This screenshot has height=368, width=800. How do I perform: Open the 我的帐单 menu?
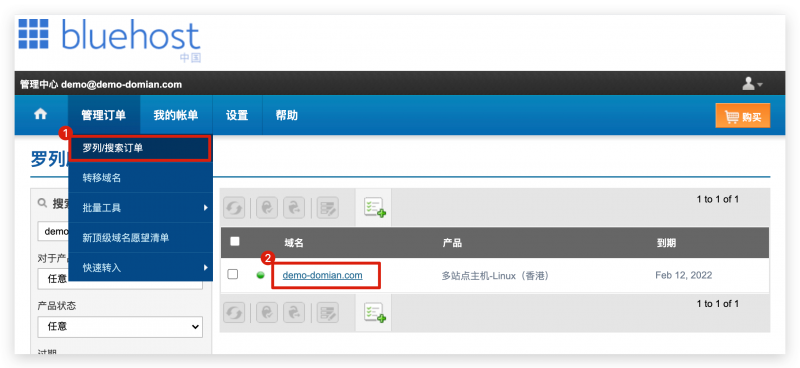(x=176, y=115)
